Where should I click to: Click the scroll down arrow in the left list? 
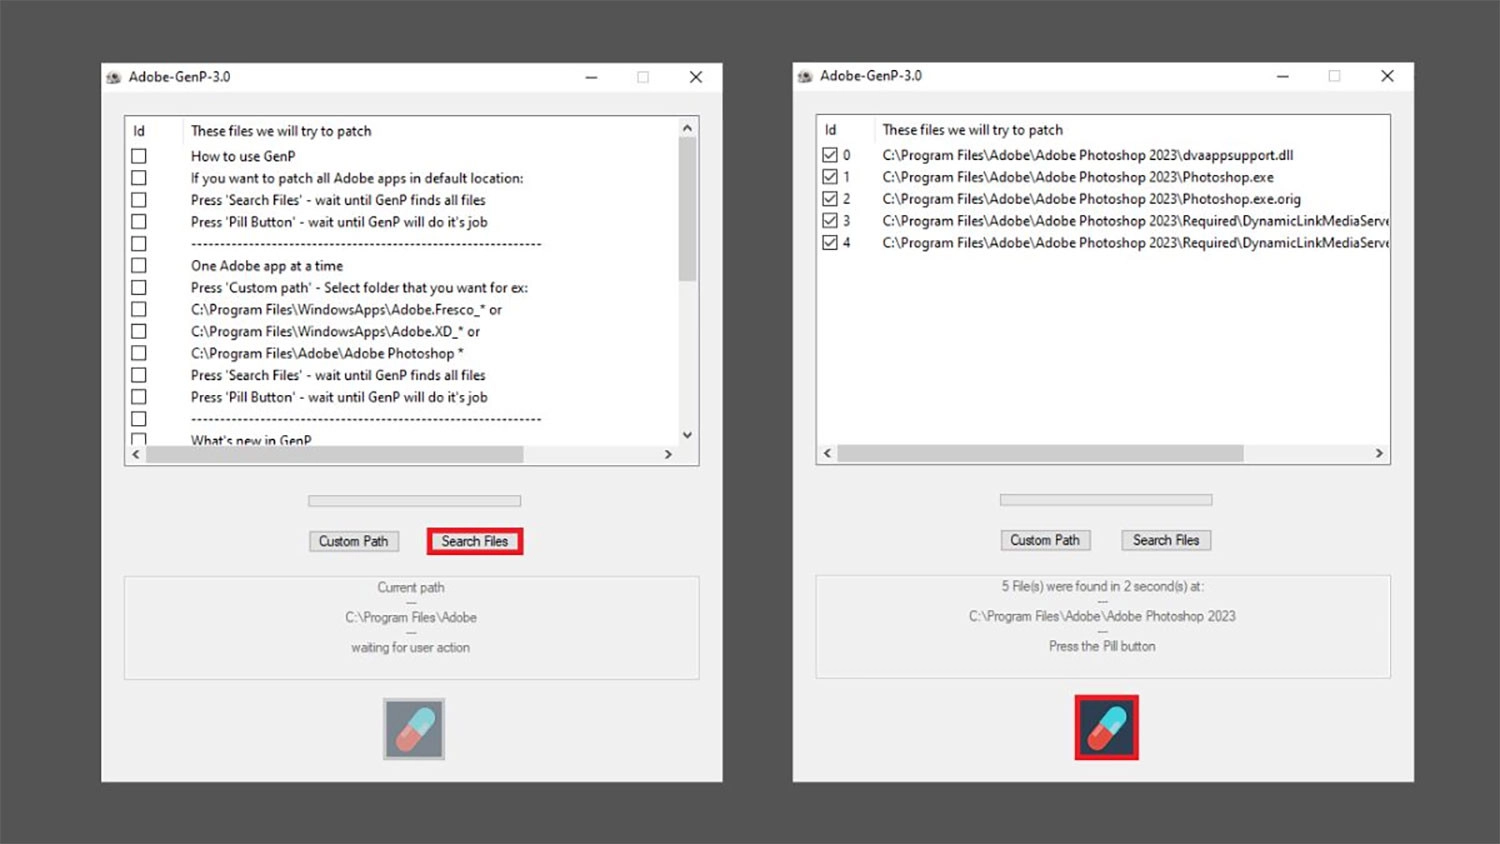click(x=687, y=435)
